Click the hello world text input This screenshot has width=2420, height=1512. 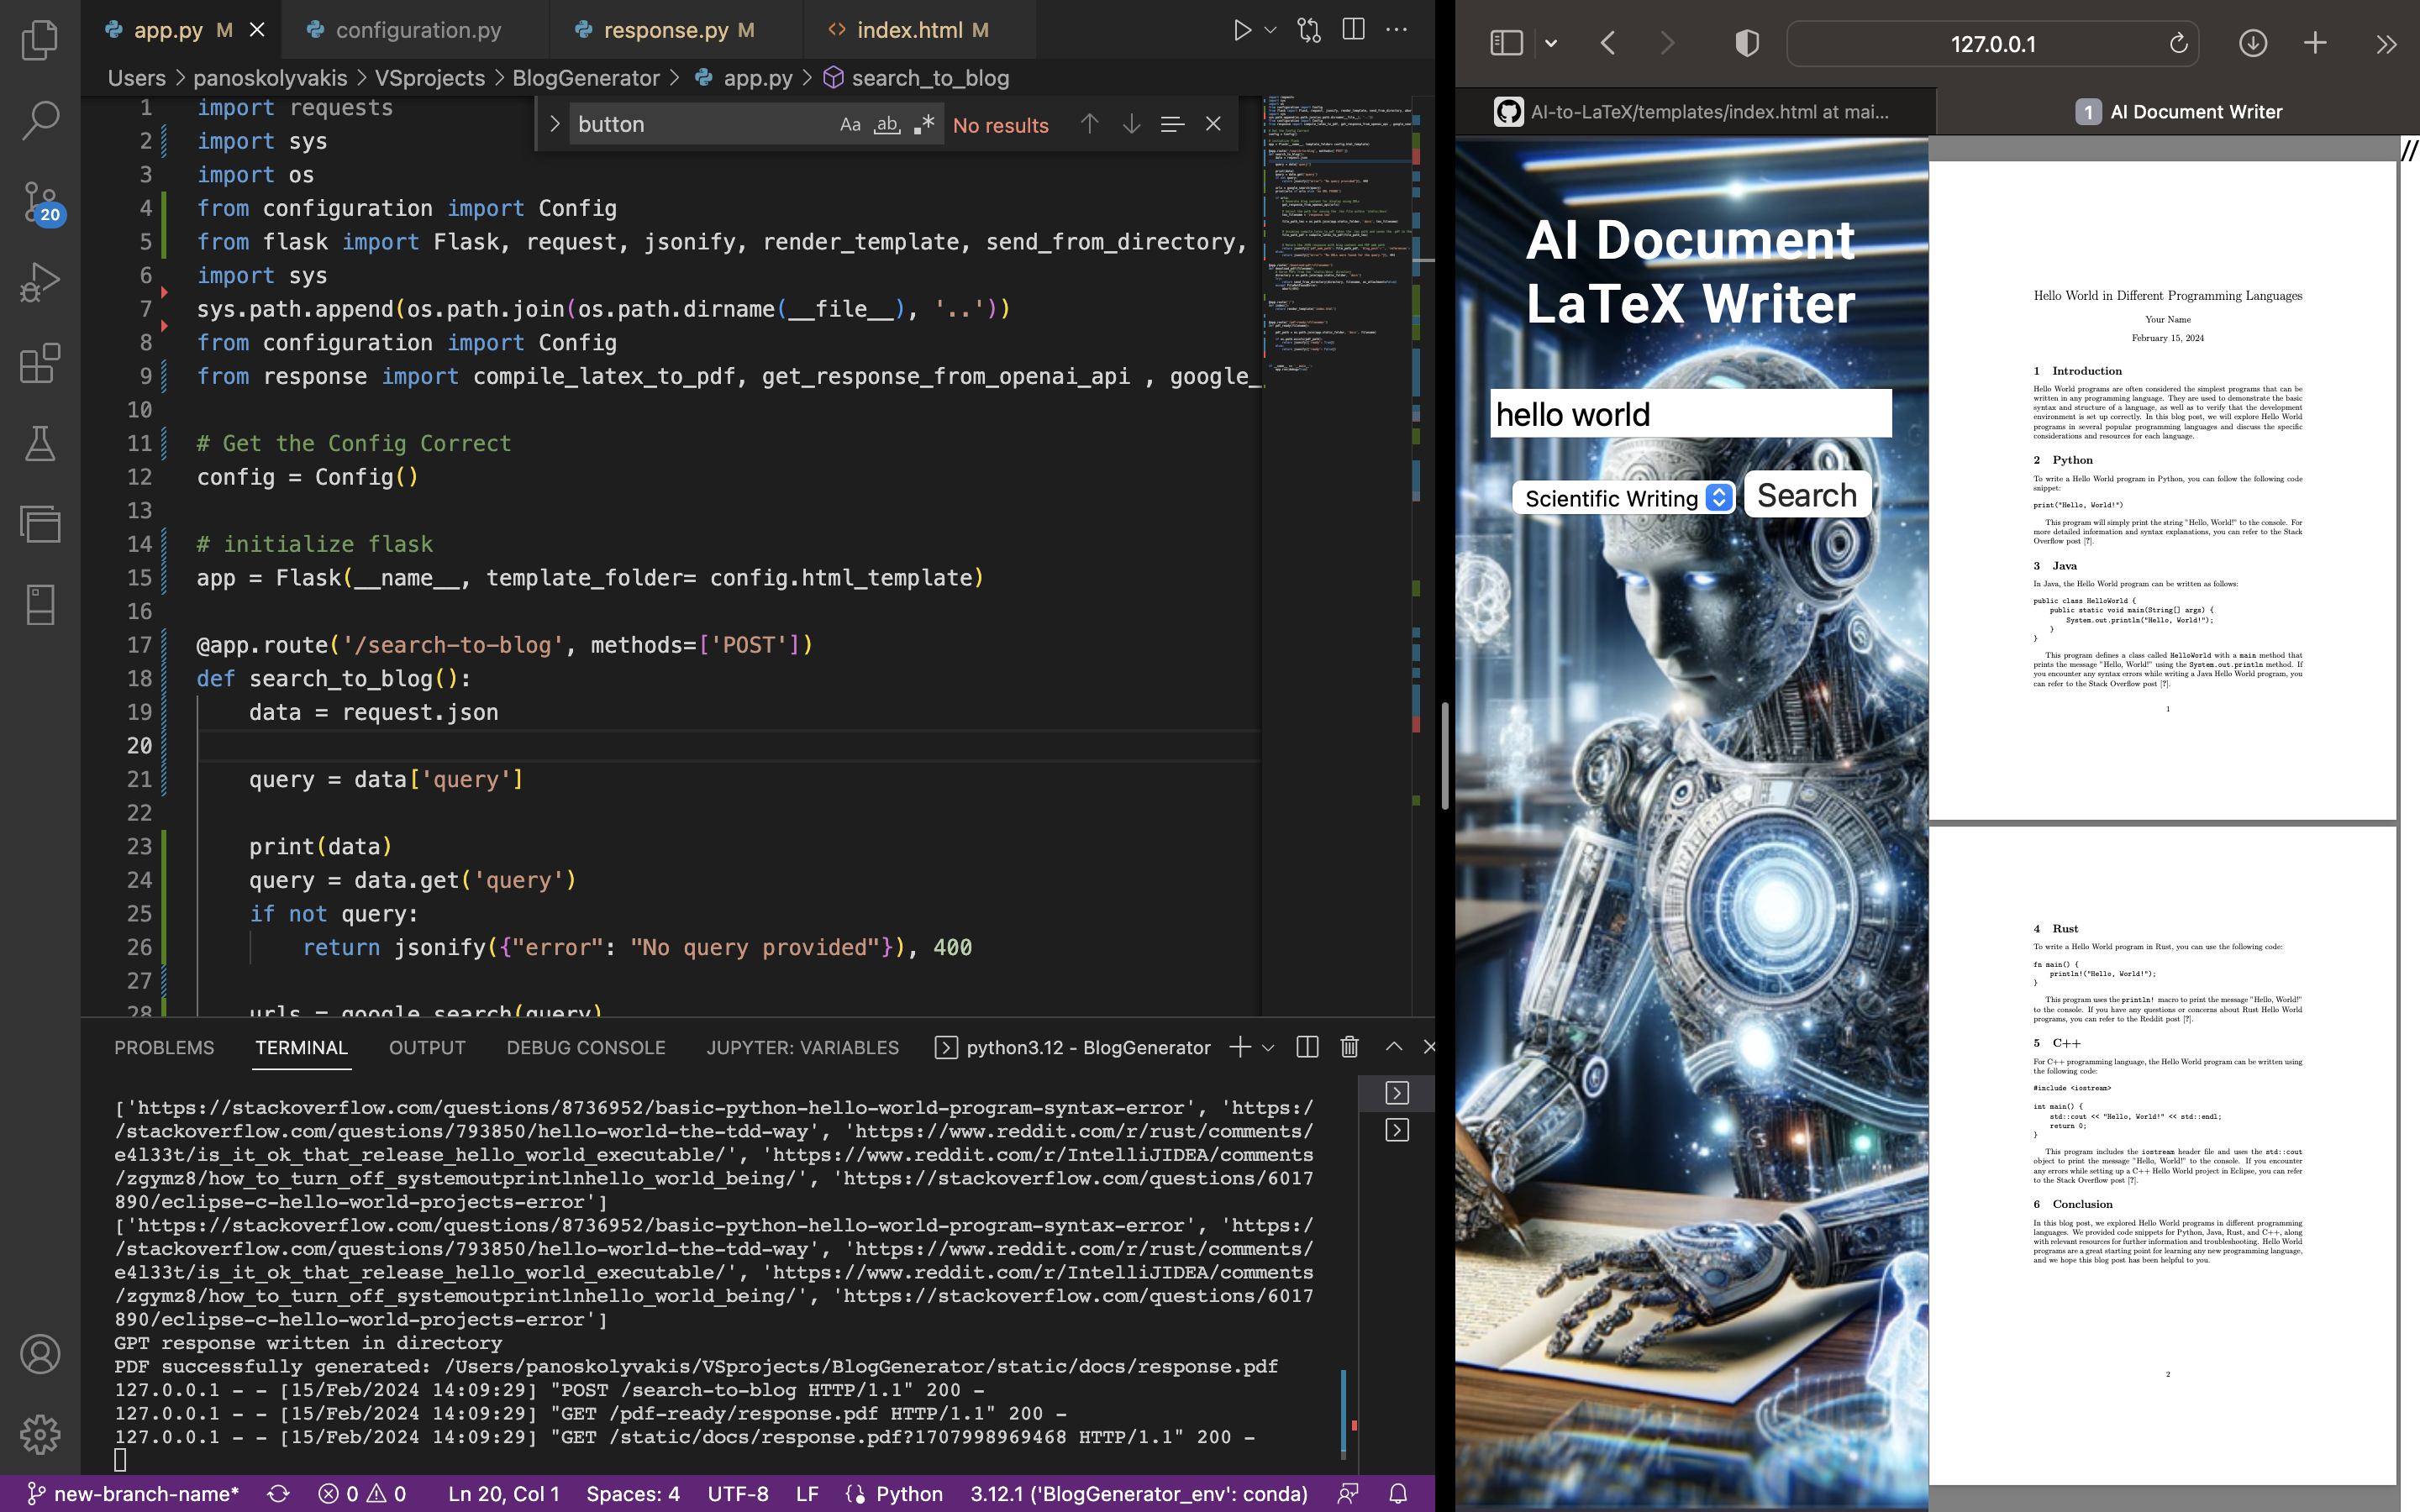point(1690,414)
